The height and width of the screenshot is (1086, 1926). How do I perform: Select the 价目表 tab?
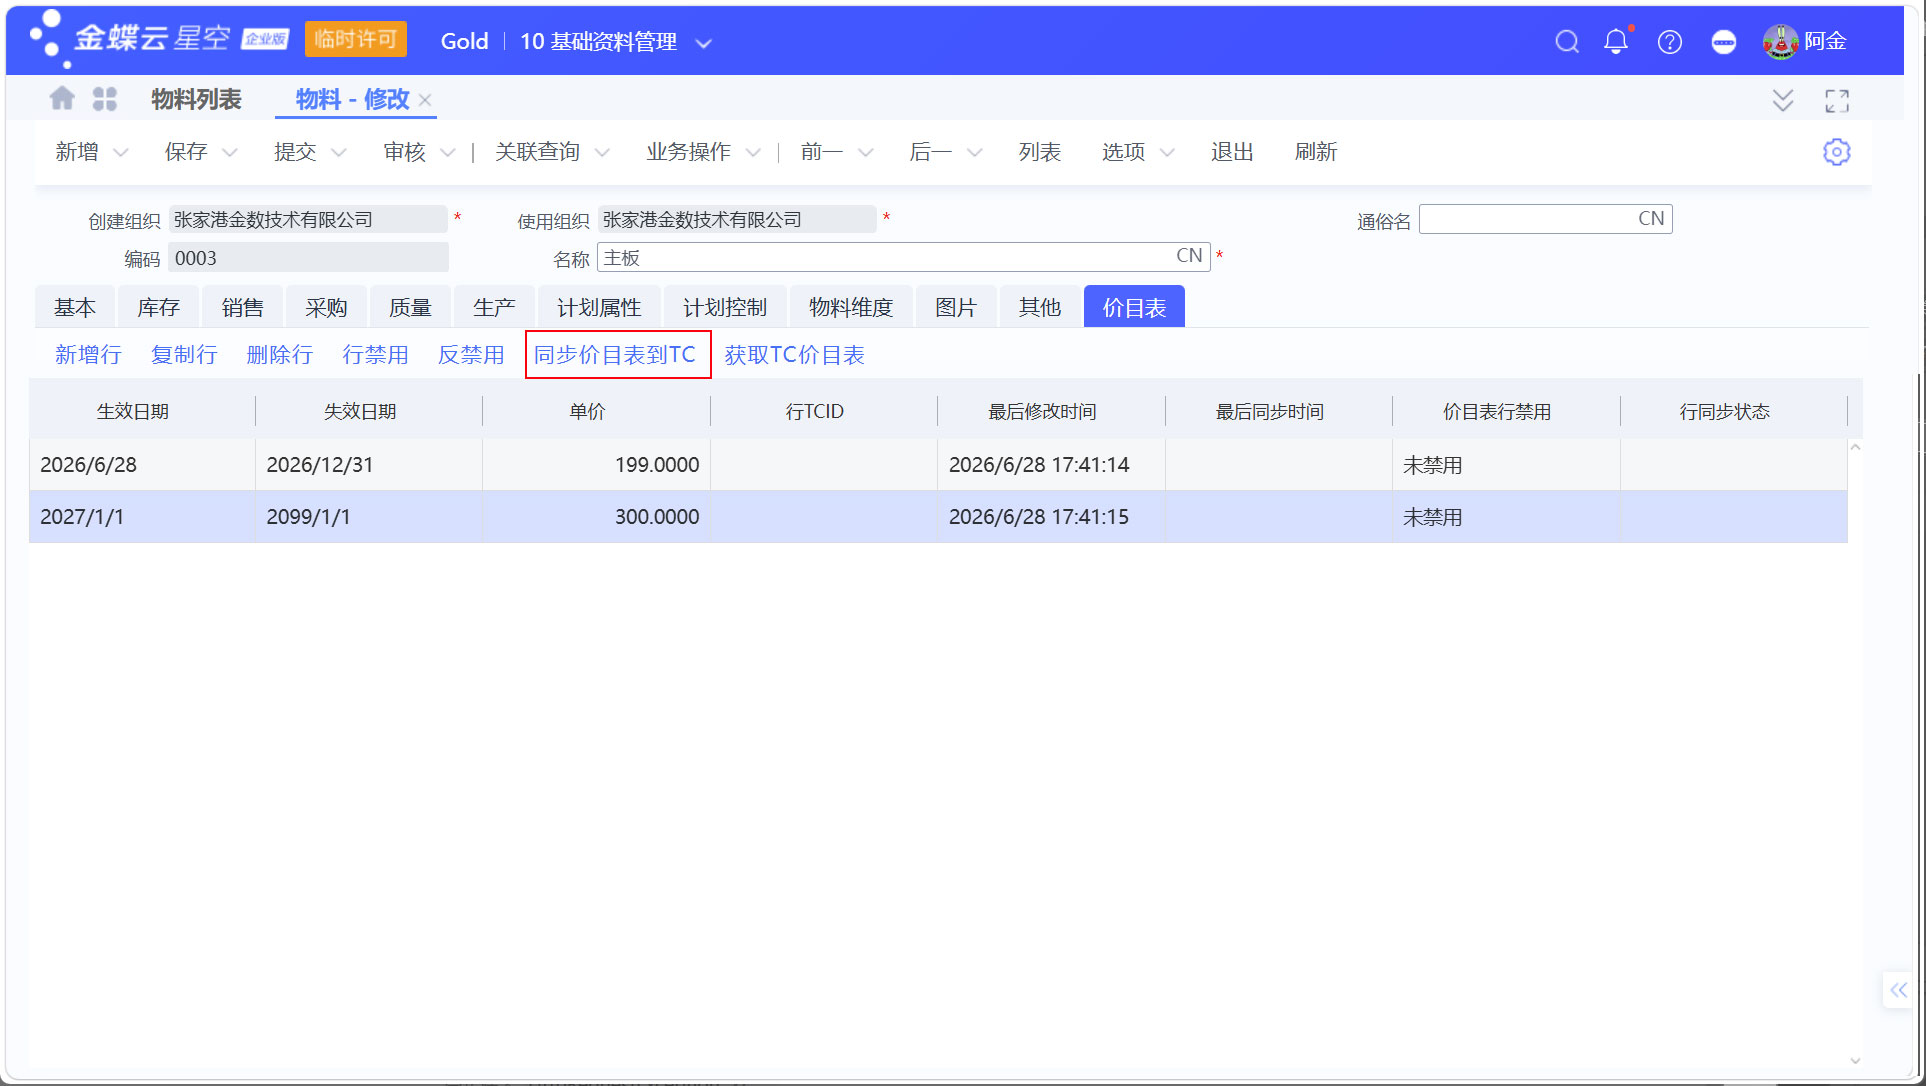pyautogui.click(x=1134, y=307)
